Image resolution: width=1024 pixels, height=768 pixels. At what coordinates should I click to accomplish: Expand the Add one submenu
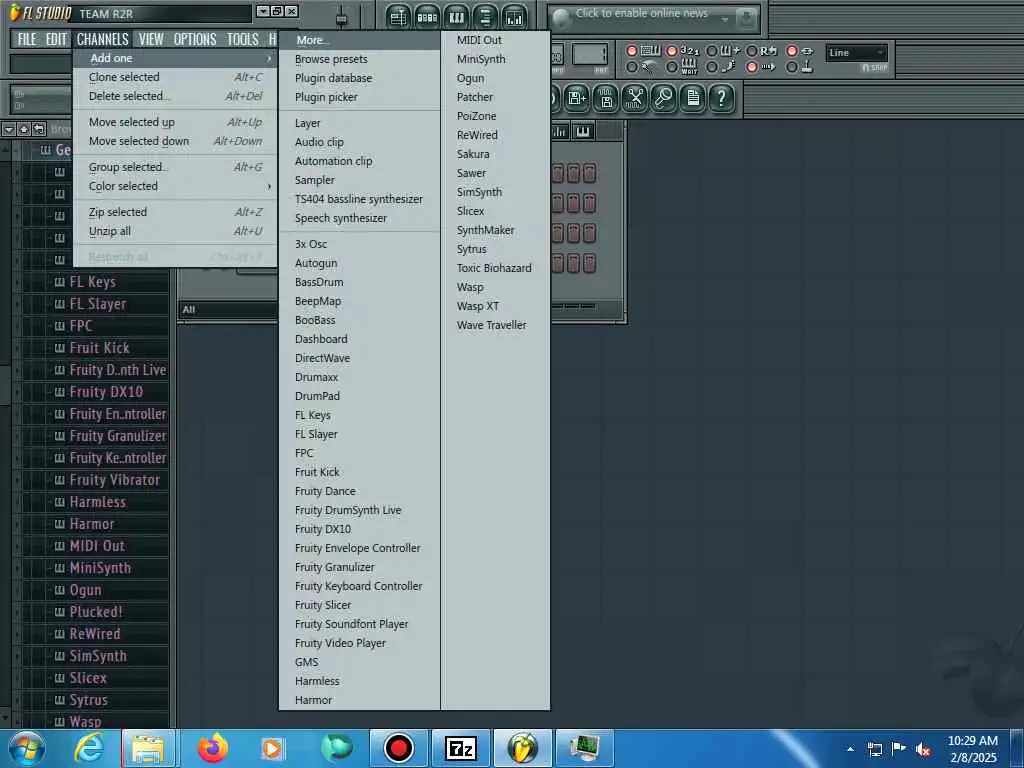pyautogui.click(x=175, y=58)
